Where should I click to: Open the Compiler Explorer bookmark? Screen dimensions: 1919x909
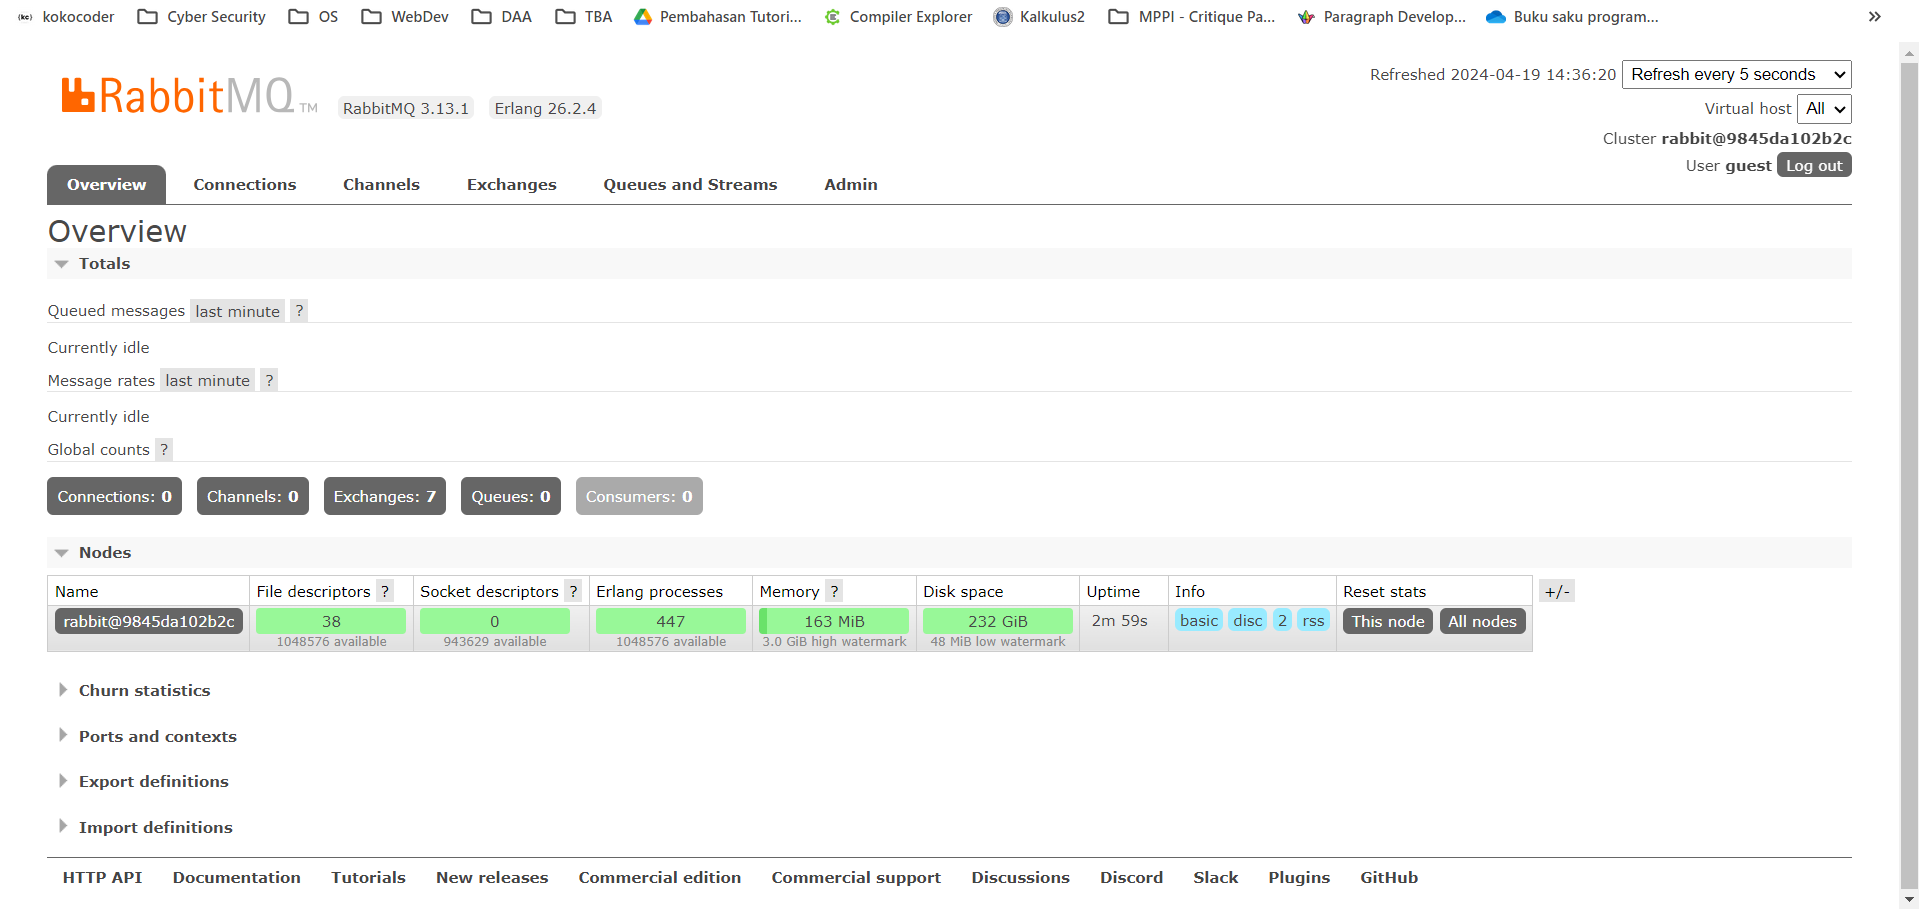click(x=898, y=17)
